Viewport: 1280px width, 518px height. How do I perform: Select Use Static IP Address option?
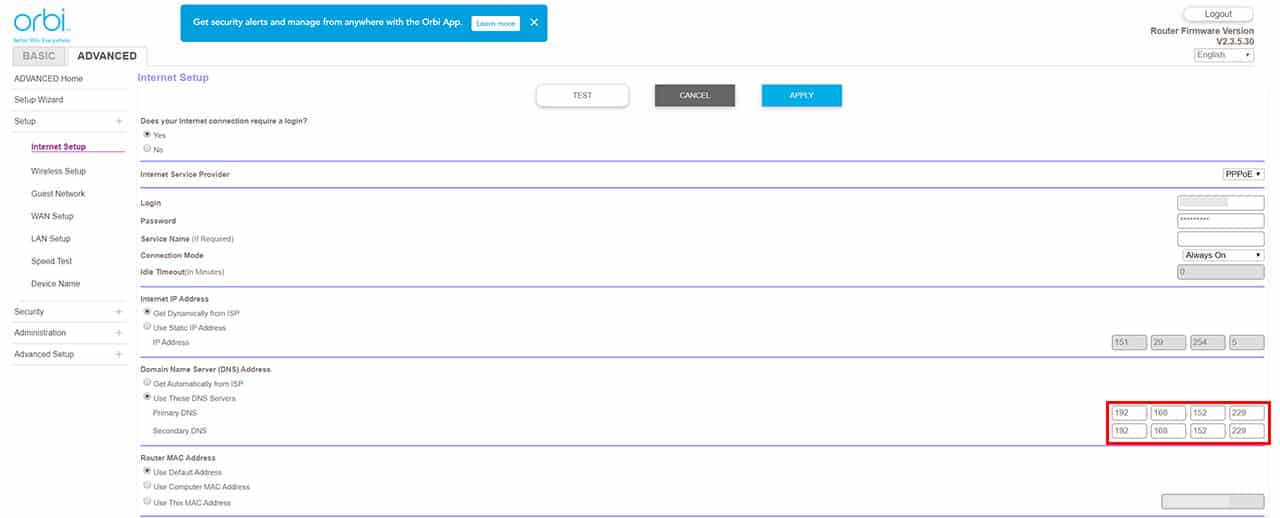point(148,328)
